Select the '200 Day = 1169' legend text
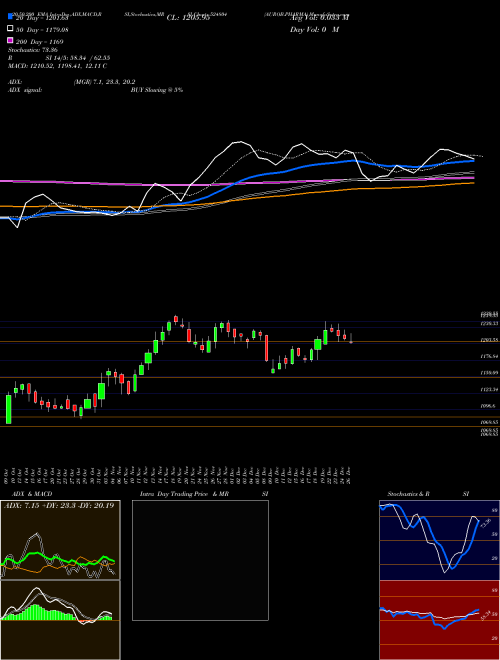 click(x=40, y=42)
